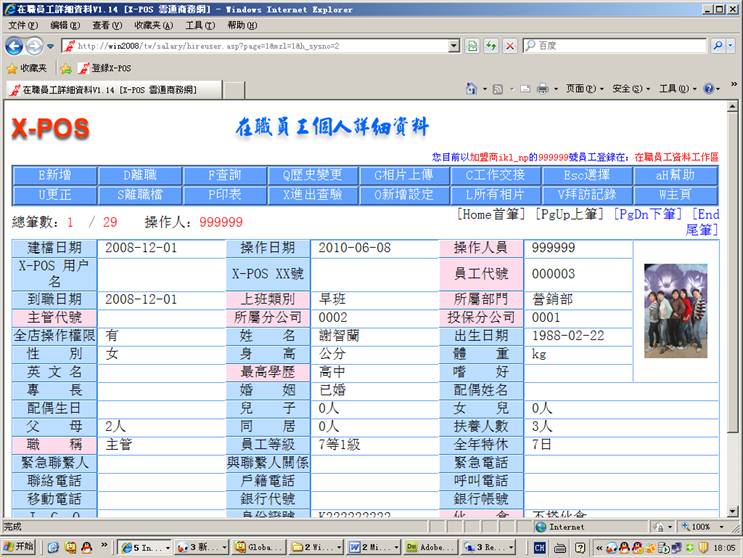Click the search magnifier icon
Screen dimensions: 743x558
point(718,46)
